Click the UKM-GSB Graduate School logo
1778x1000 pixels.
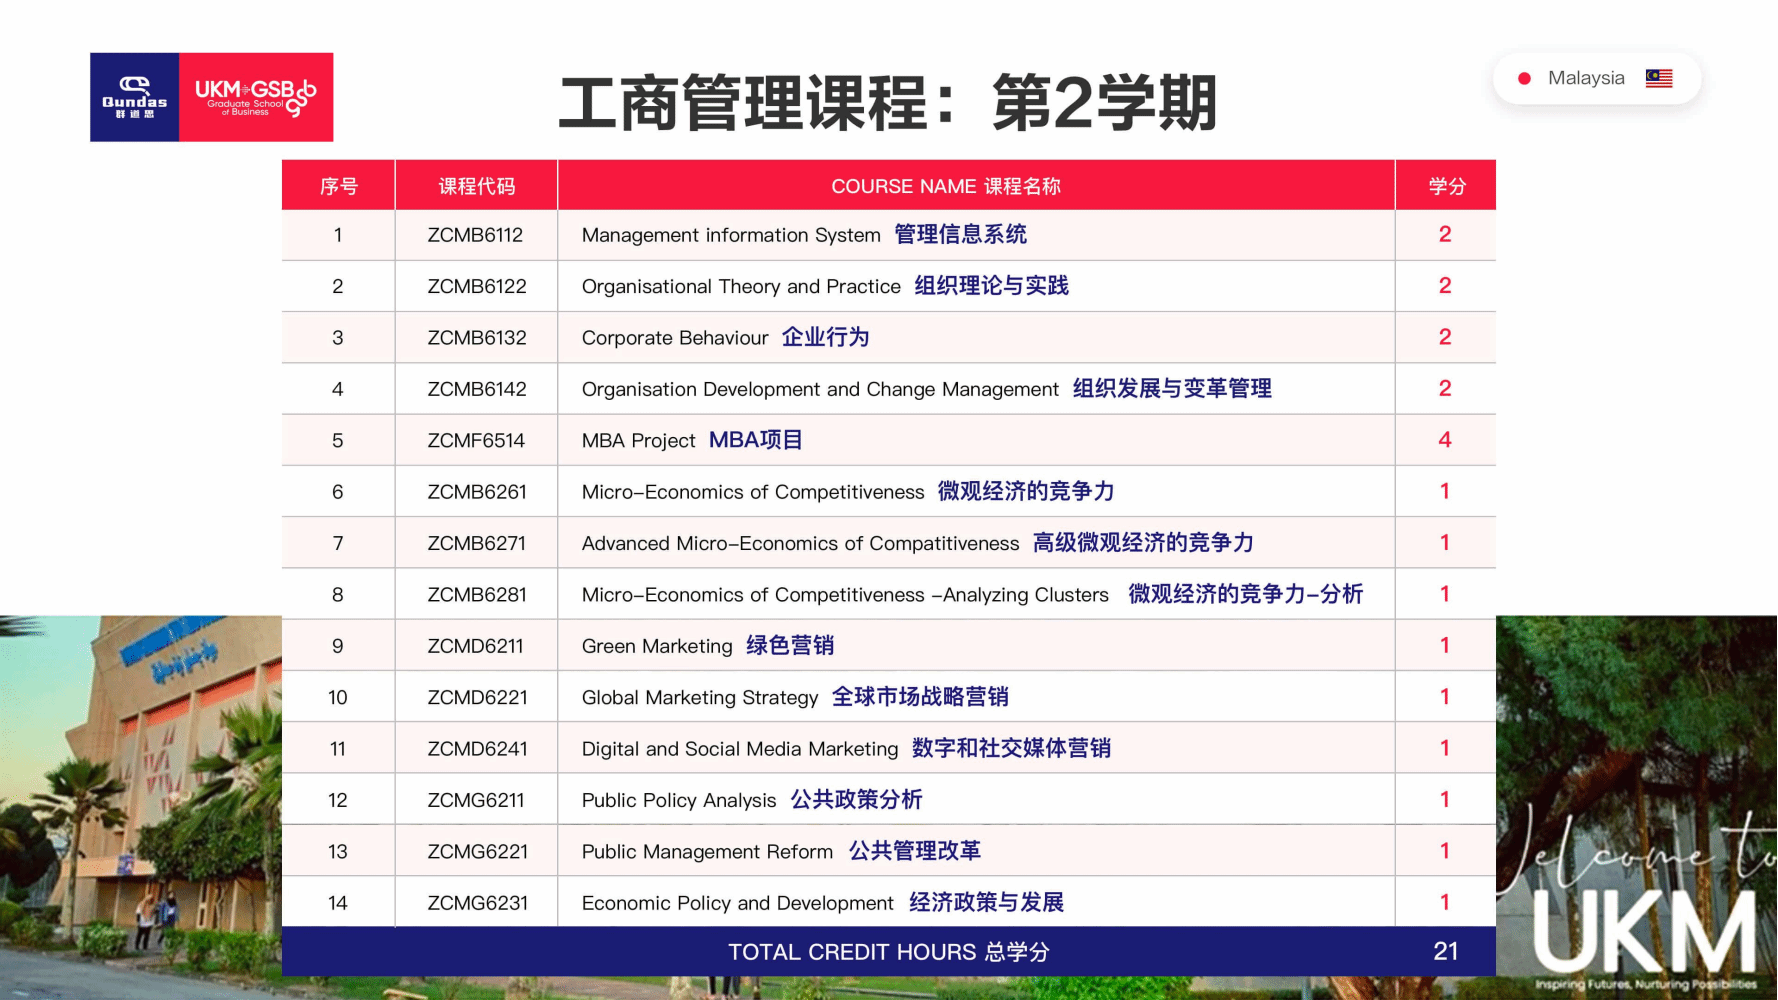click(256, 97)
